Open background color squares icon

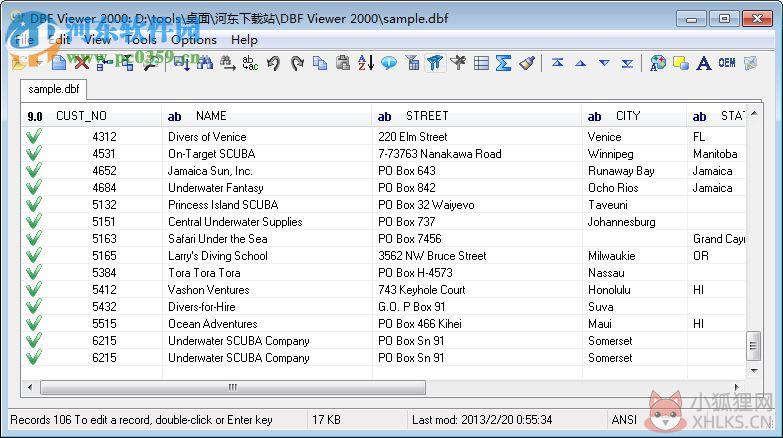[x=681, y=63]
